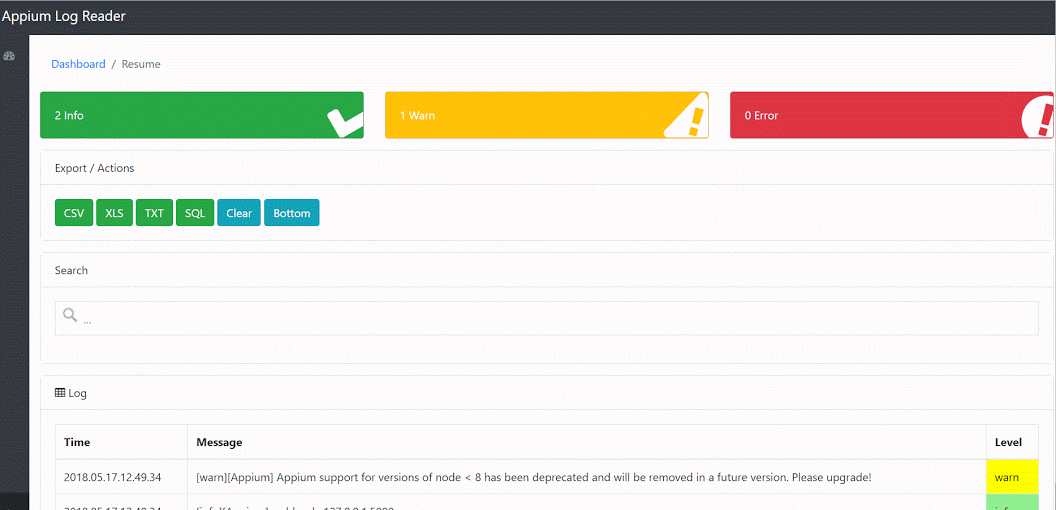Export log as XLS
Image resolution: width=1056 pixels, height=510 pixels.
pyautogui.click(x=114, y=213)
